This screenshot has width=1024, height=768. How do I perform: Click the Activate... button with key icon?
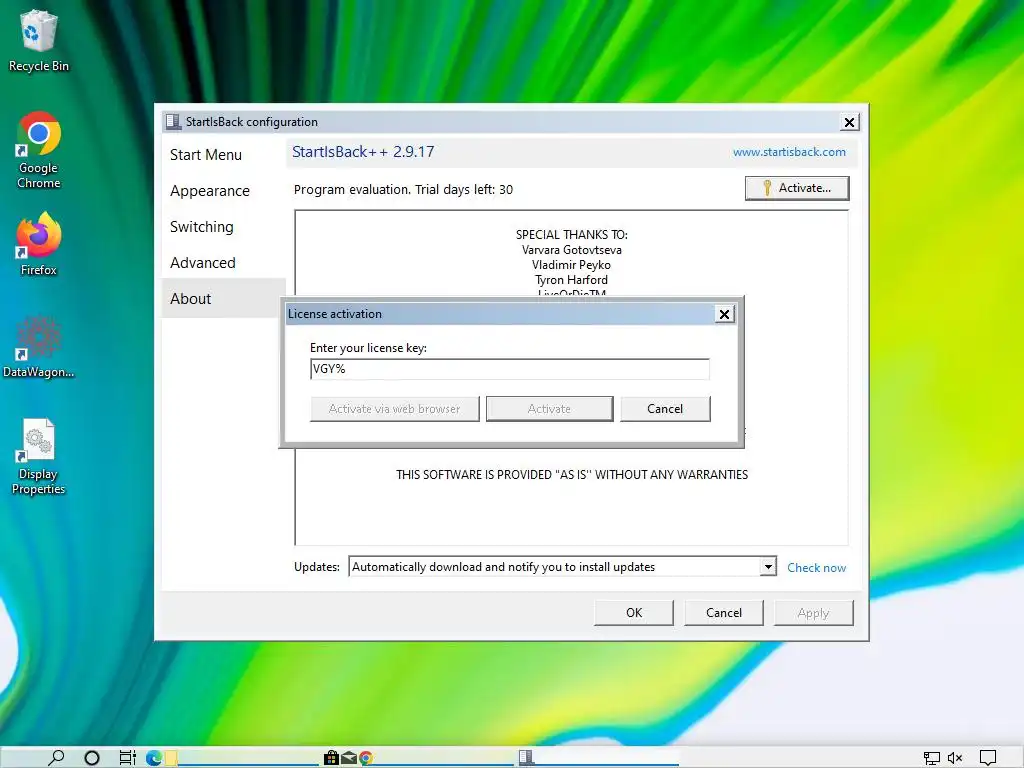pyautogui.click(x=797, y=188)
